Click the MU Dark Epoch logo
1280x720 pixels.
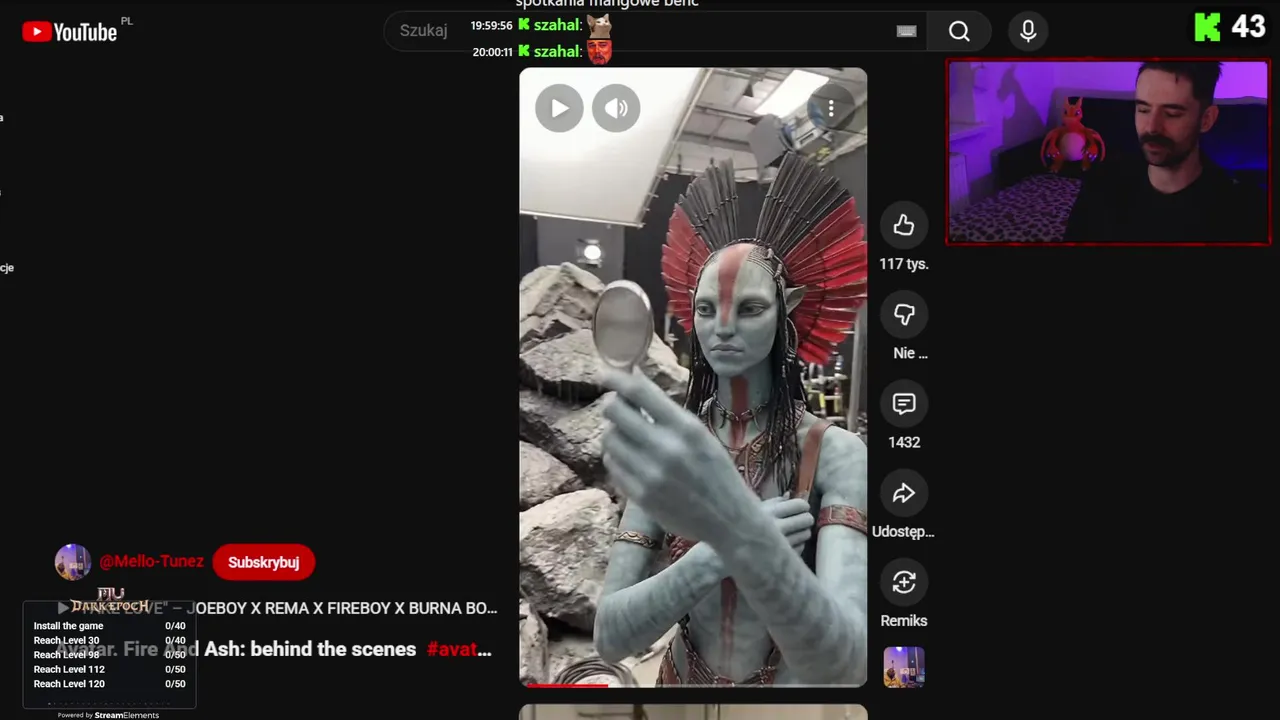point(110,601)
